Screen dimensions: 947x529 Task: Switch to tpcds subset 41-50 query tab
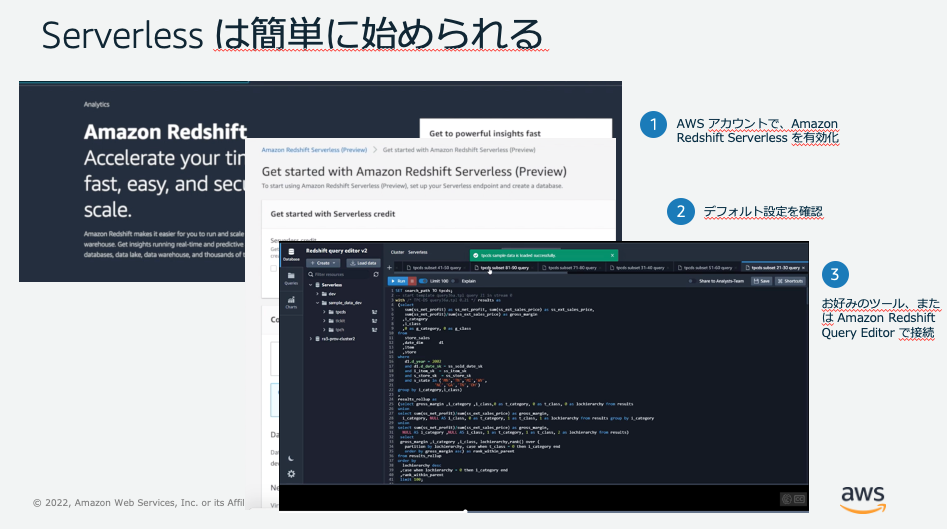(x=435, y=268)
